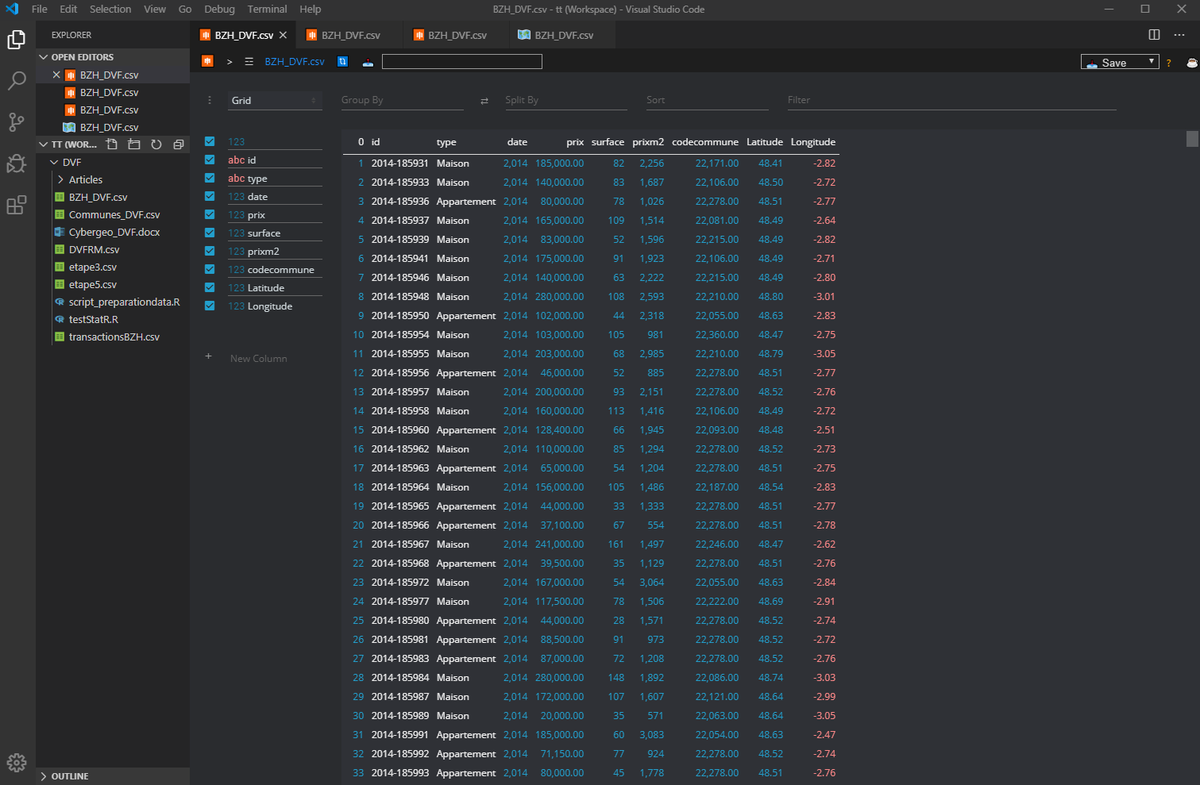Open the Explorer view in activity bar
The height and width of the screenshot is (785, 1200).
17,40
